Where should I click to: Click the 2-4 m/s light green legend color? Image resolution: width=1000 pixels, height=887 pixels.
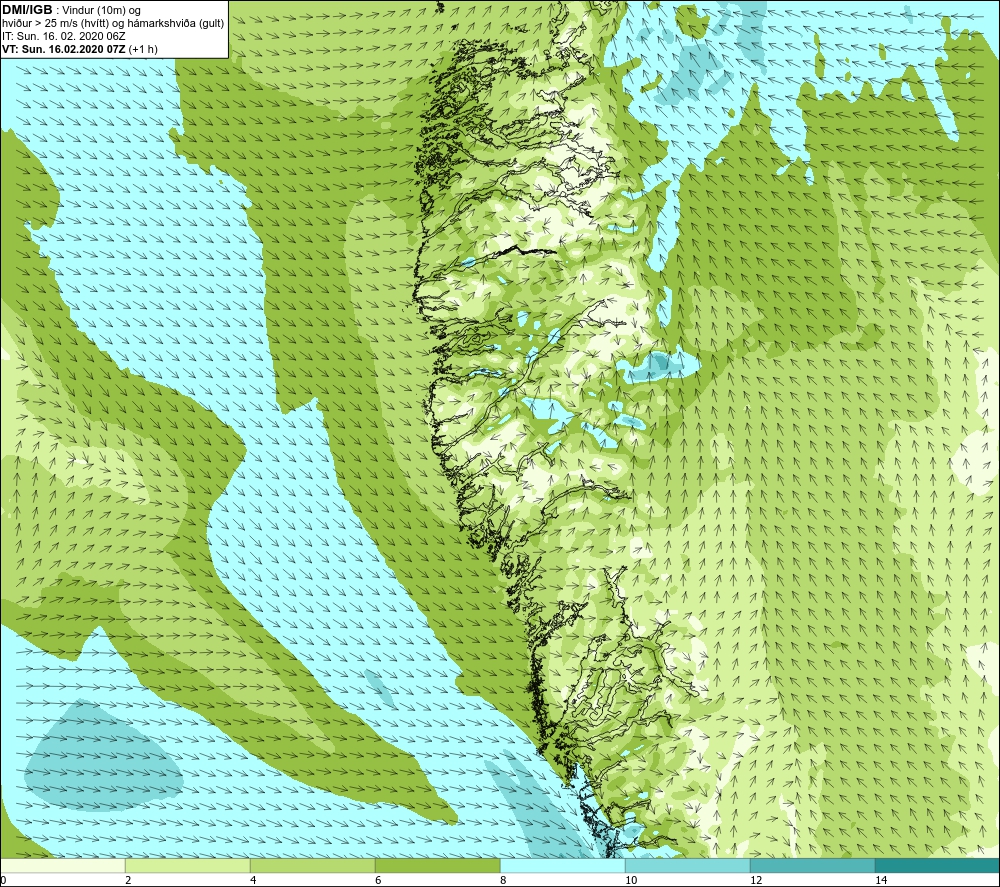click(188, 865)
